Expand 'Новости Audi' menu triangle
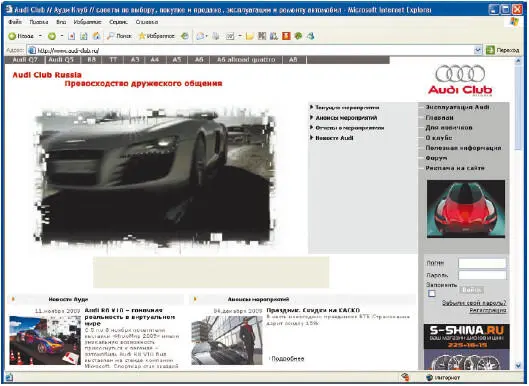This screenshot has width=529, height=386. coord(312,138)
